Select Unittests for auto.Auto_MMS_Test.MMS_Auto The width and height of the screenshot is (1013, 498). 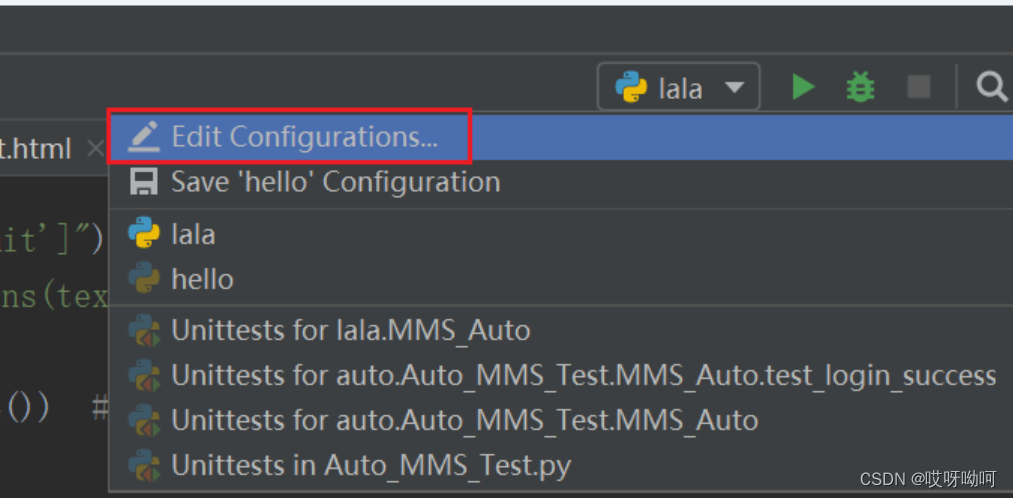tap(464, 420)
